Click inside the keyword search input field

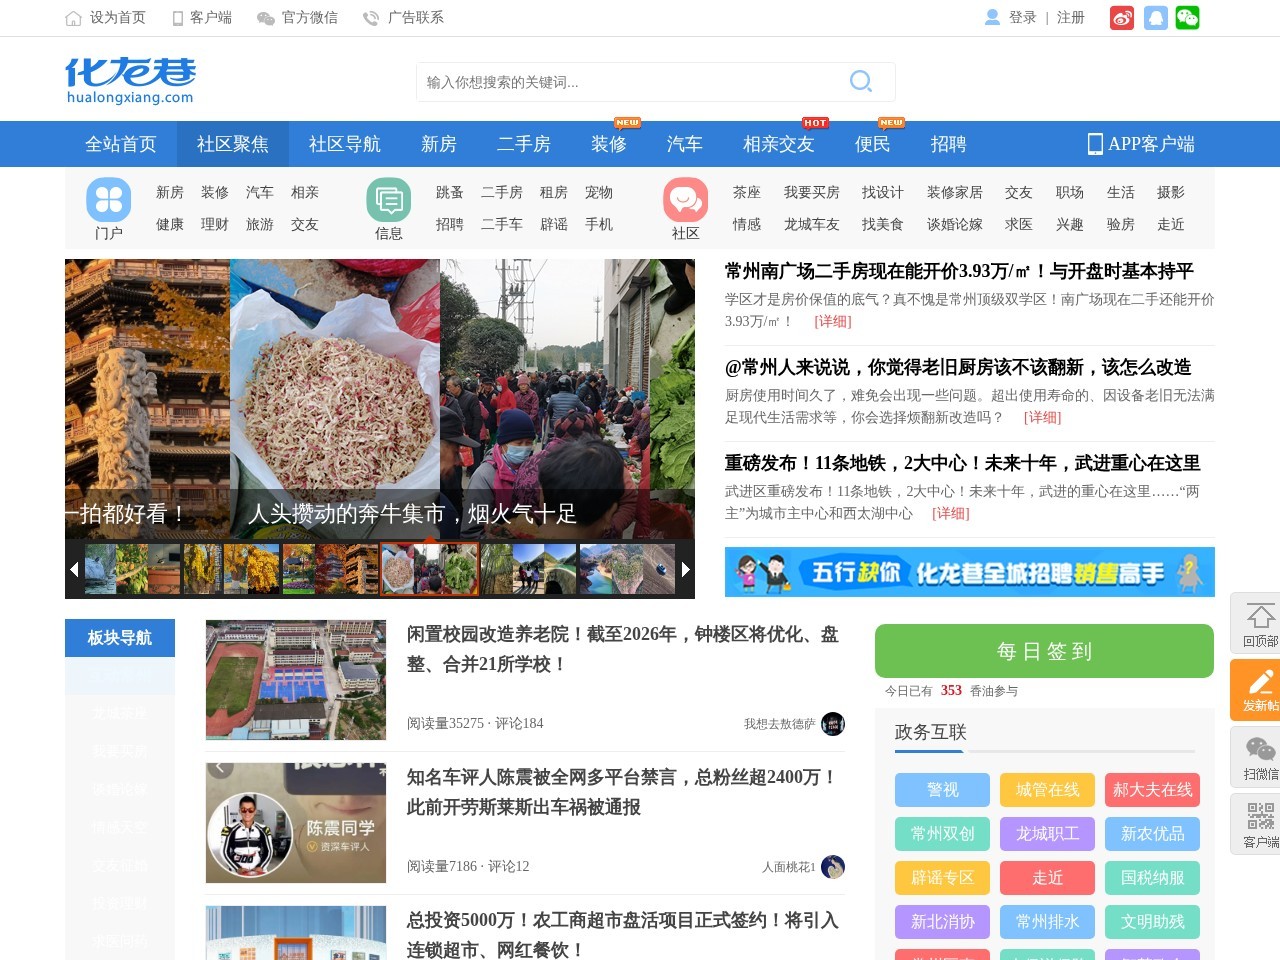click(620, 81)
